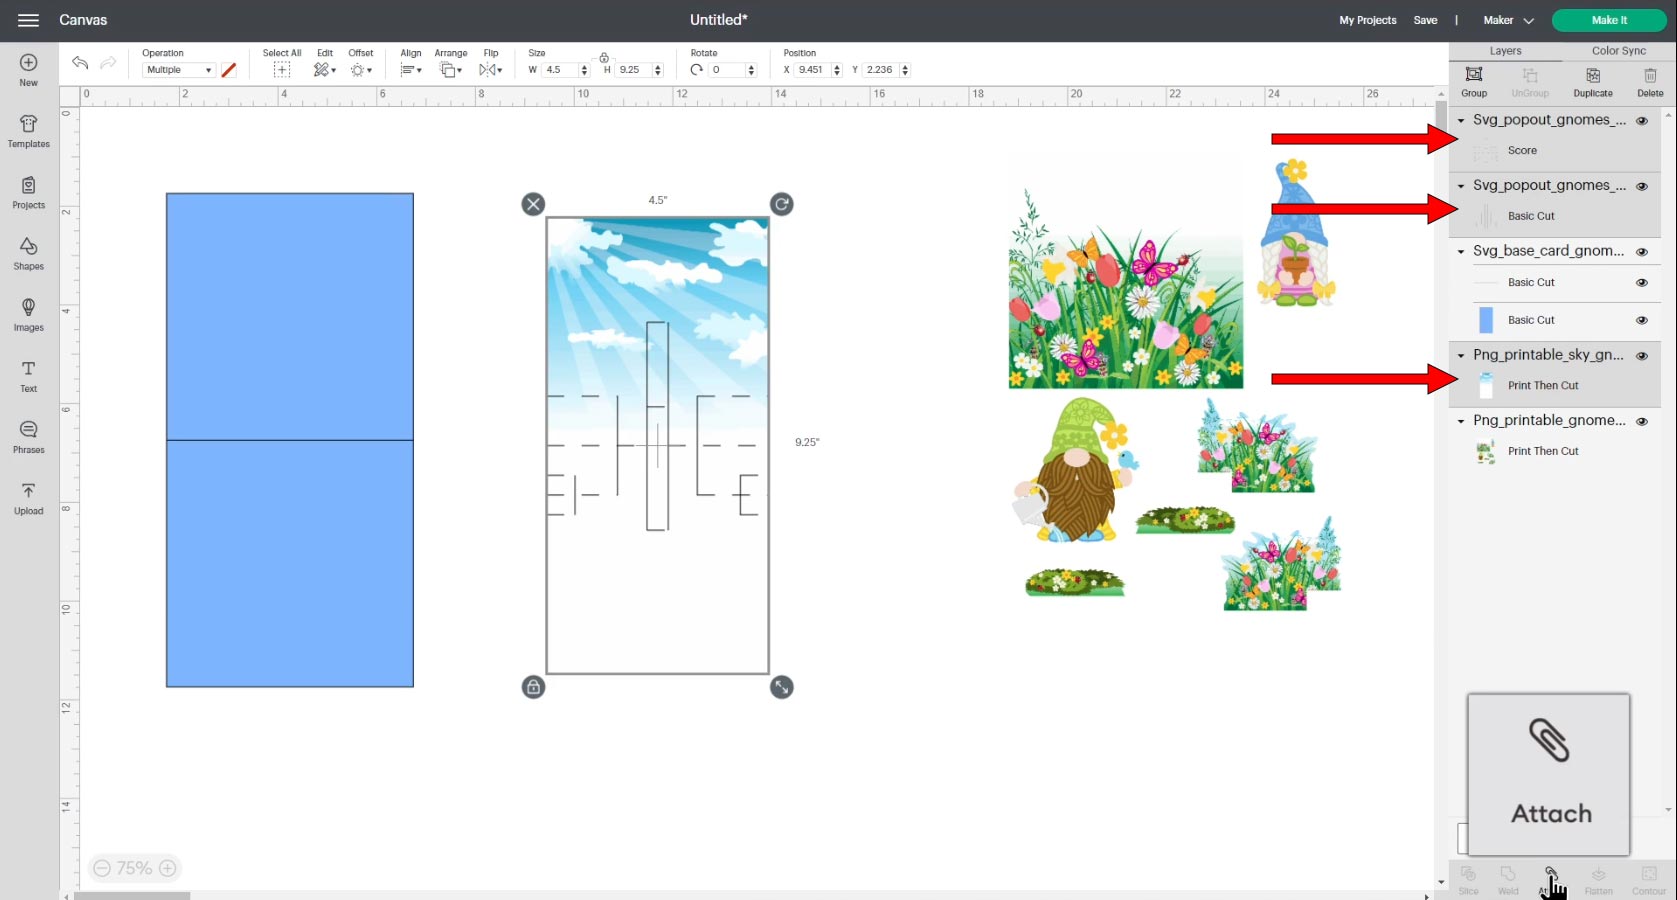Open the Templates panel
The width and height of the screenshot is (1677, 900).
(x=28, y=130)
